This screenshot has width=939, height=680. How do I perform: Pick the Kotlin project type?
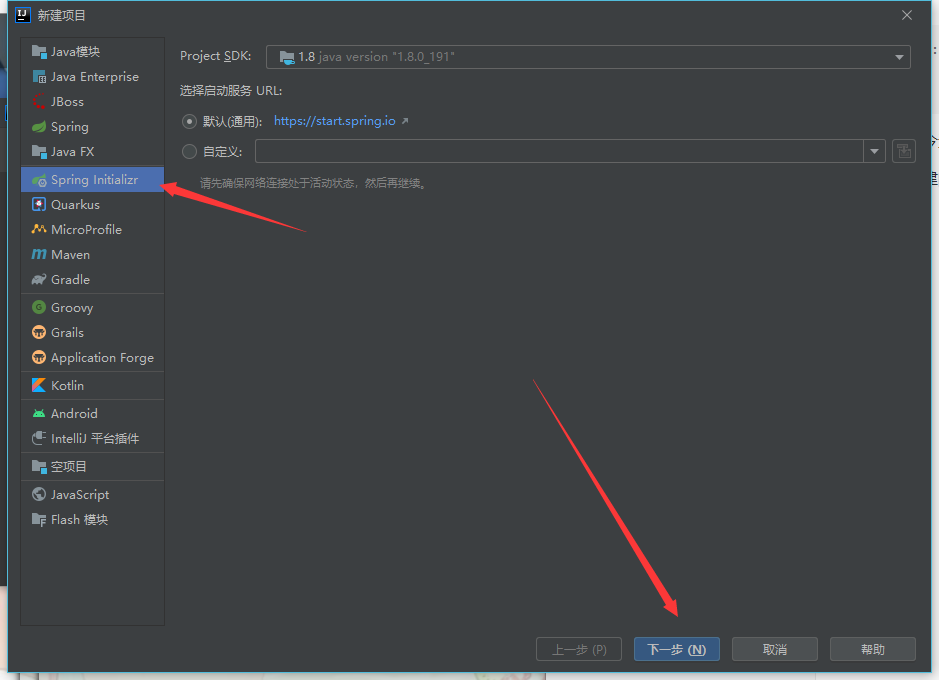(92, 385)
